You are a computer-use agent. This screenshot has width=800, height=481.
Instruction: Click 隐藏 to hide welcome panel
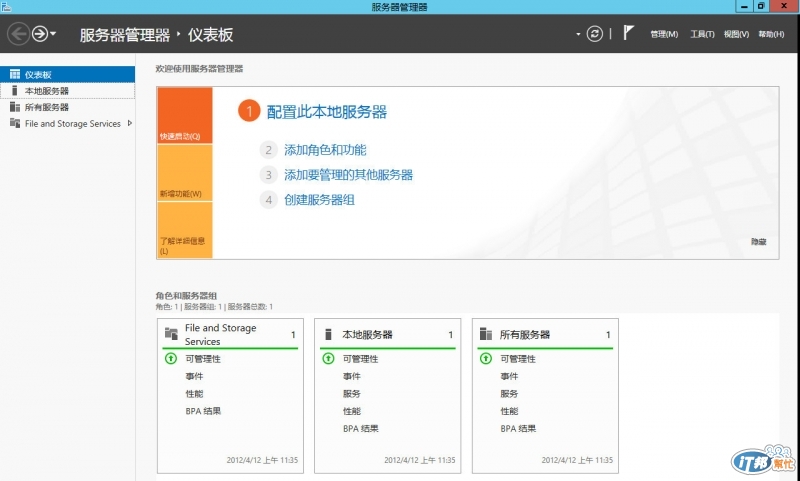759,242
